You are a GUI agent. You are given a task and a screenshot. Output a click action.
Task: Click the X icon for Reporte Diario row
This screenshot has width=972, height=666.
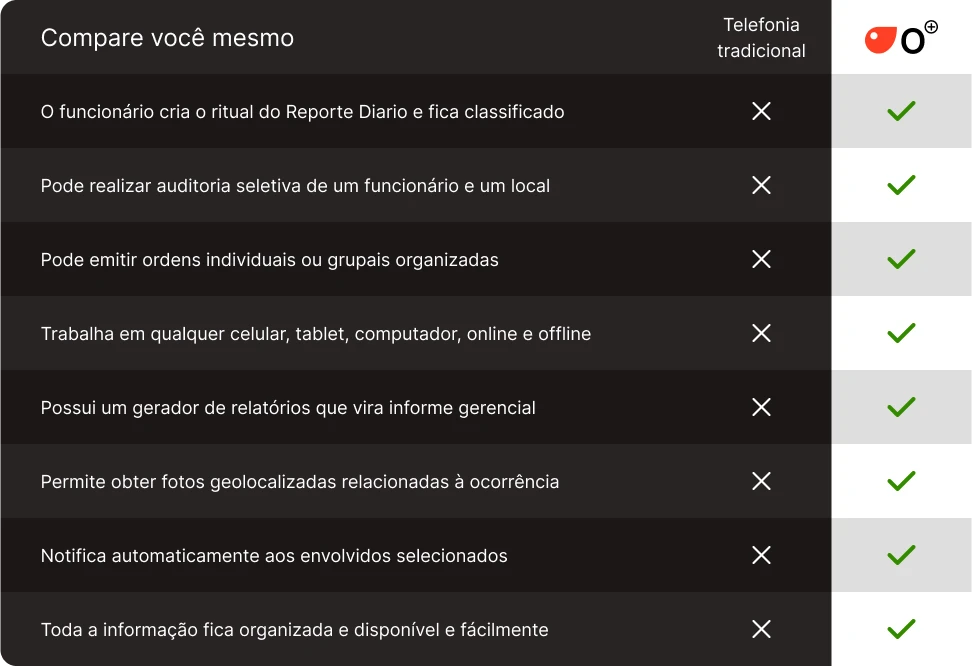[x=761, y=111]
